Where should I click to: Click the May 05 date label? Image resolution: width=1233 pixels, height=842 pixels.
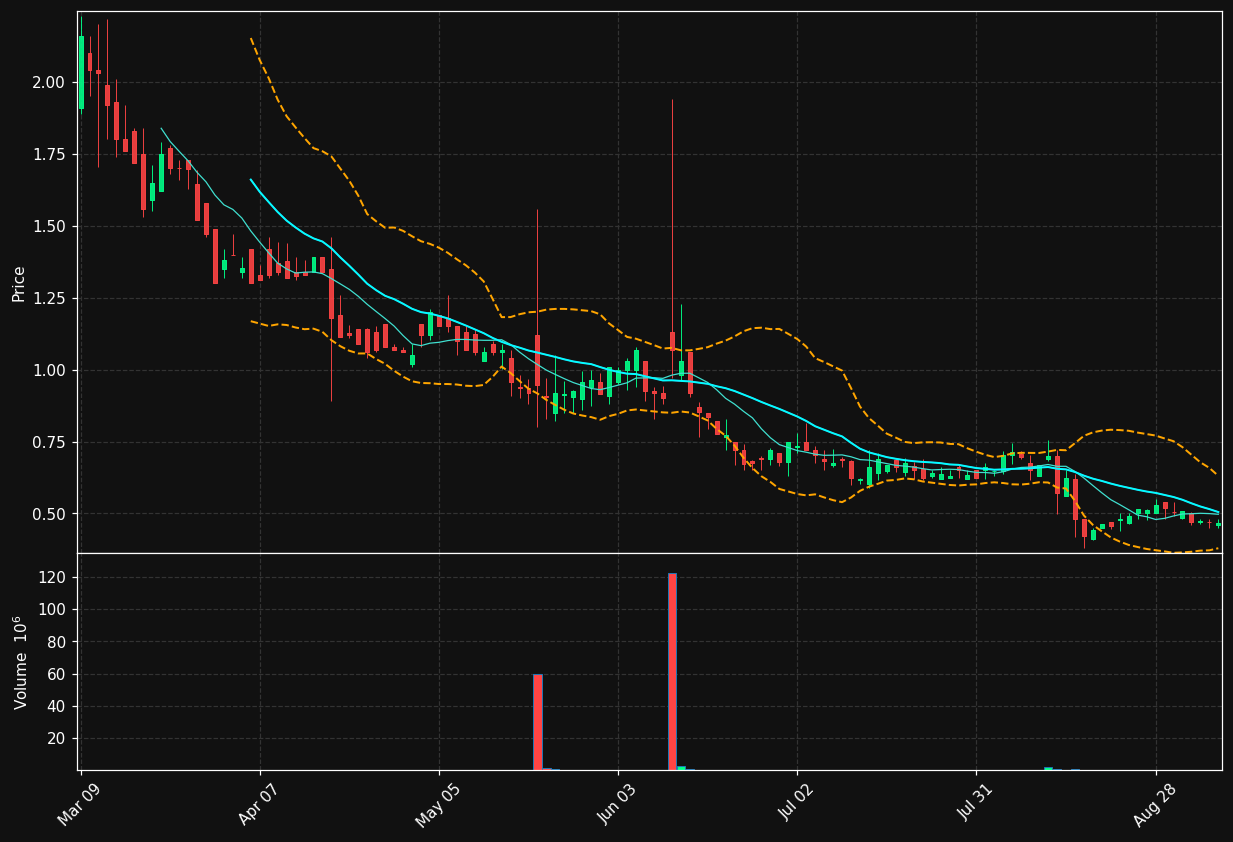[x=437, y=804]
